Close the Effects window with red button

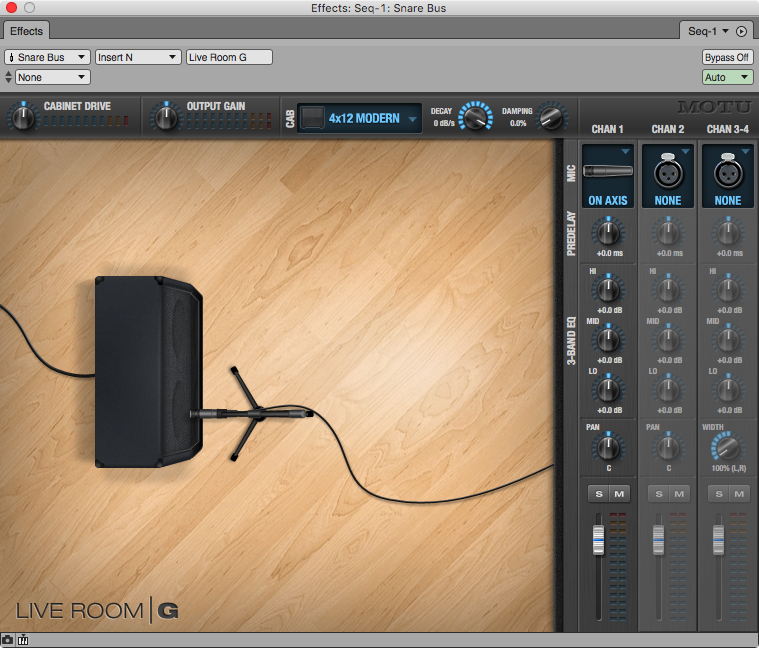pyautogui.click(x=11, y=7)
